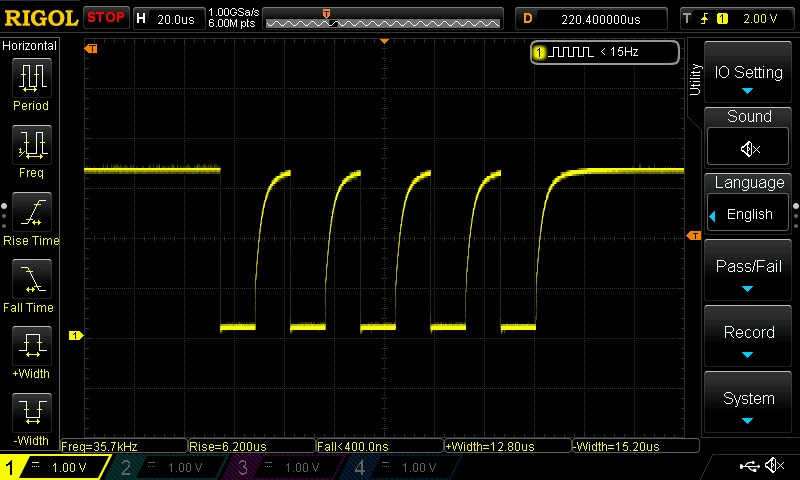Click the Fall<400.0ns measurement result
Viewport: 800px width, 480px height.
point(380,446)
